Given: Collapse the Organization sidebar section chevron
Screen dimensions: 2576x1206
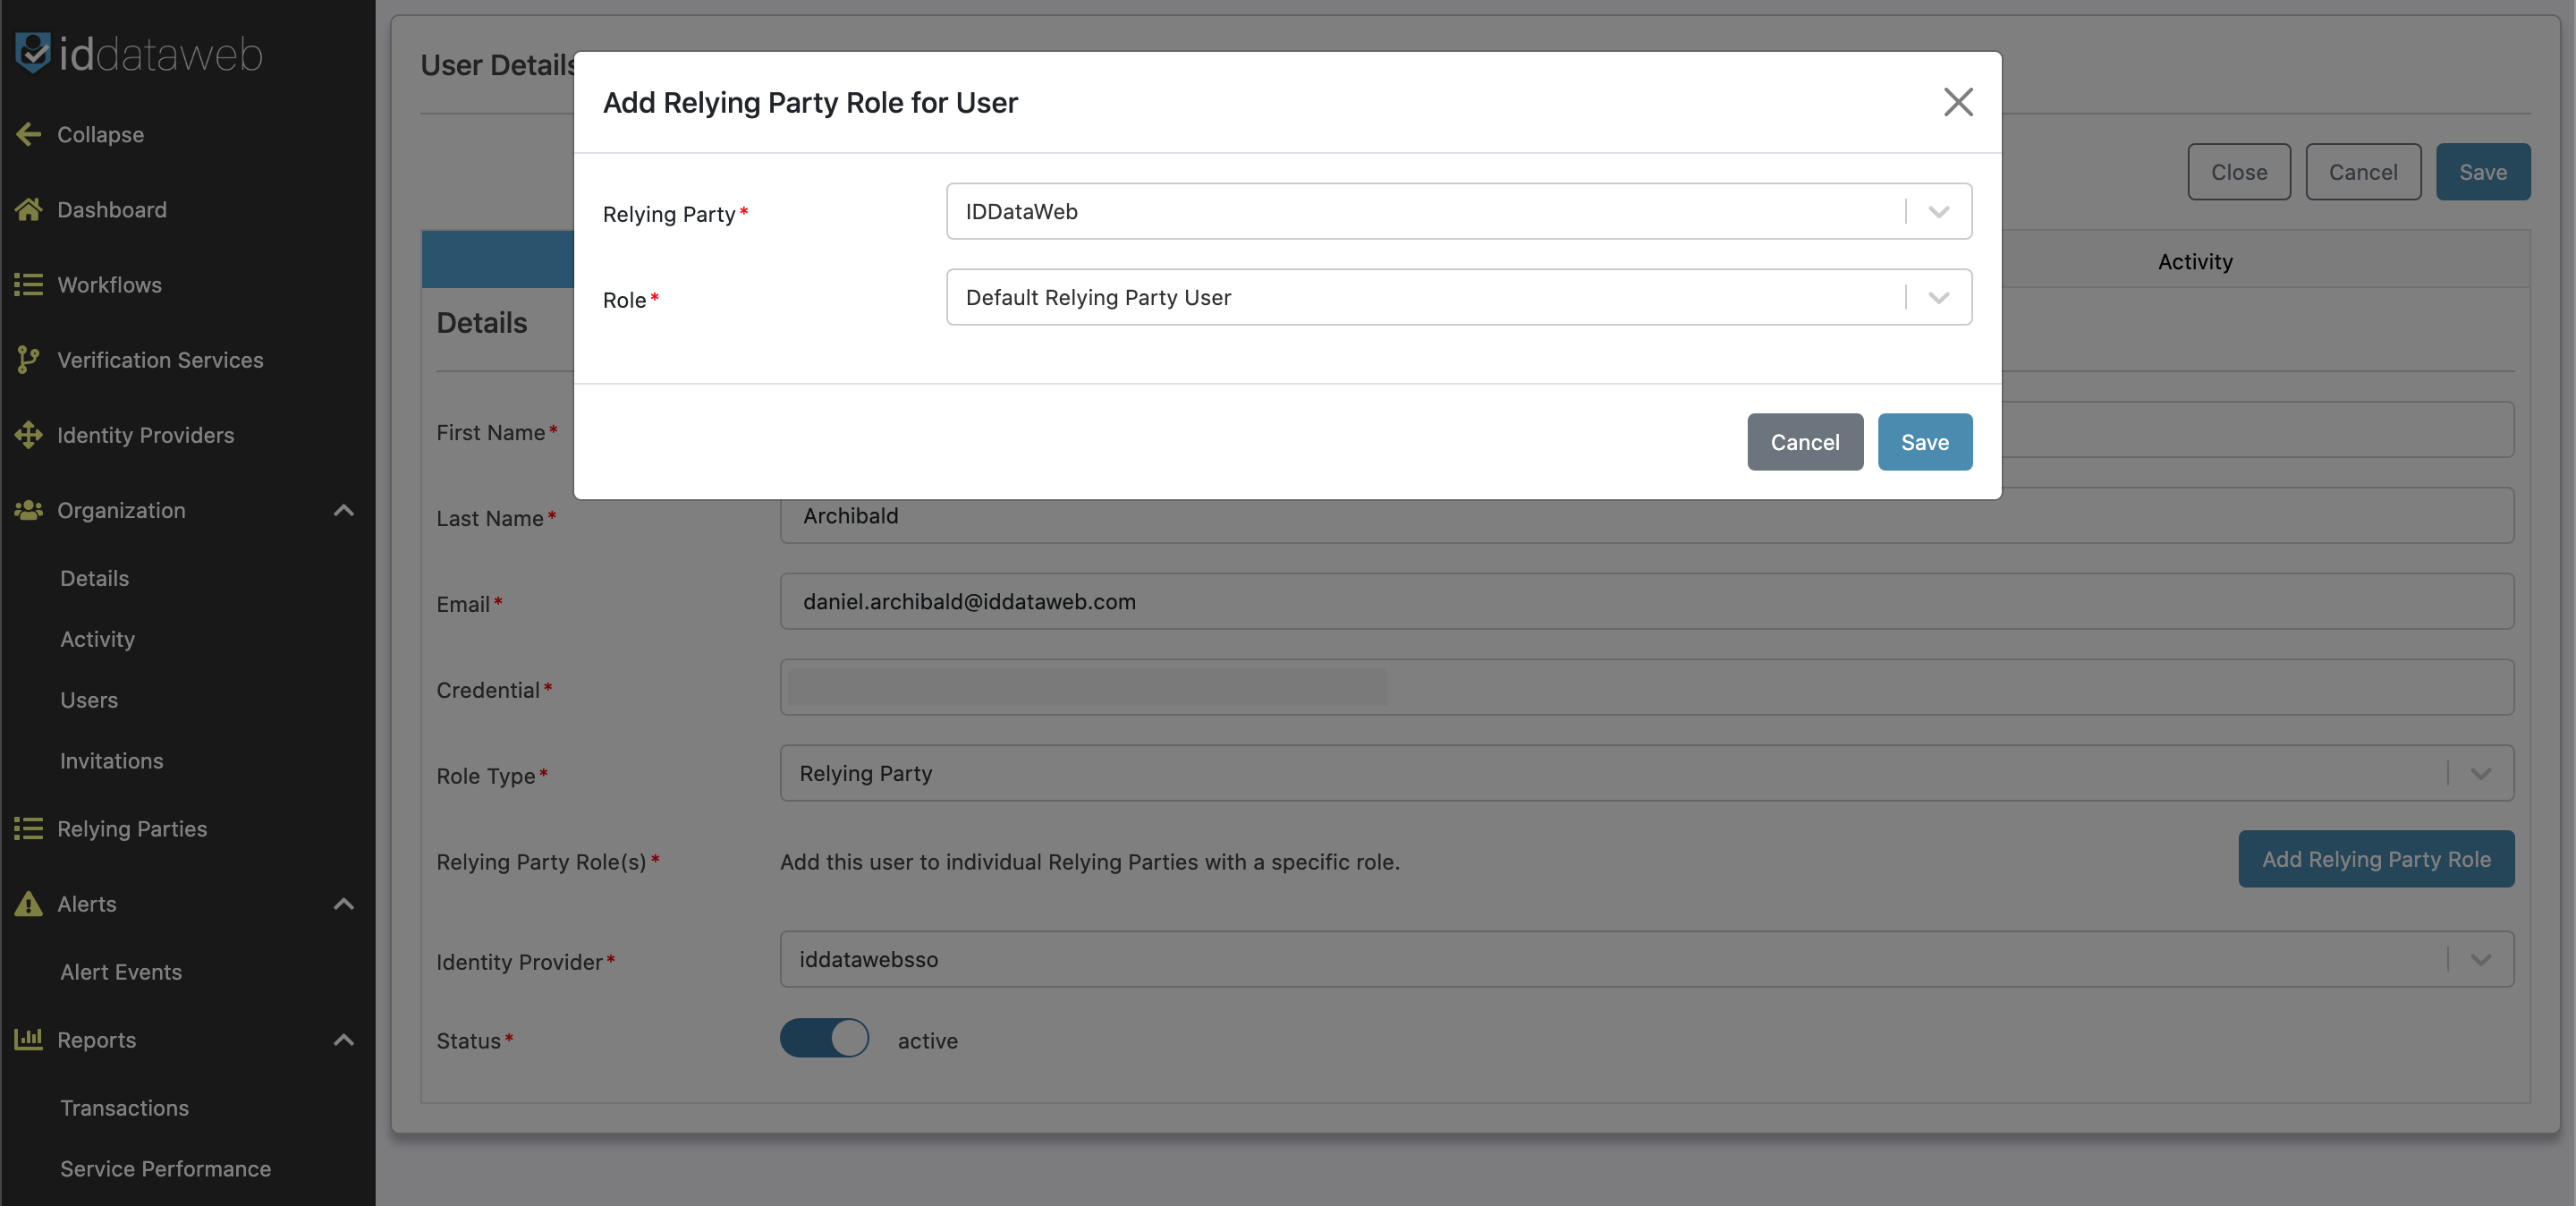Looking at the screenshot, I should (x=343, y=510).
